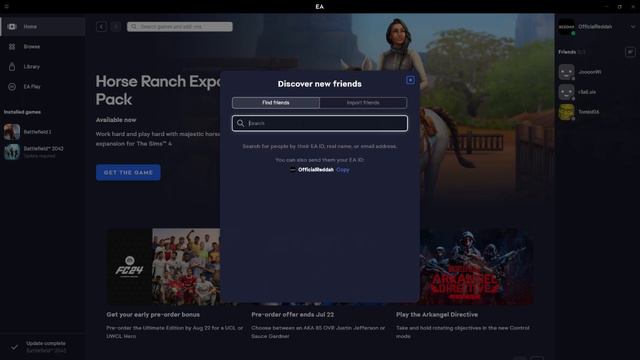Viewport: 640px width, 360px height.
Task: Click the 'Available now' label
Action: click(116, 120)
